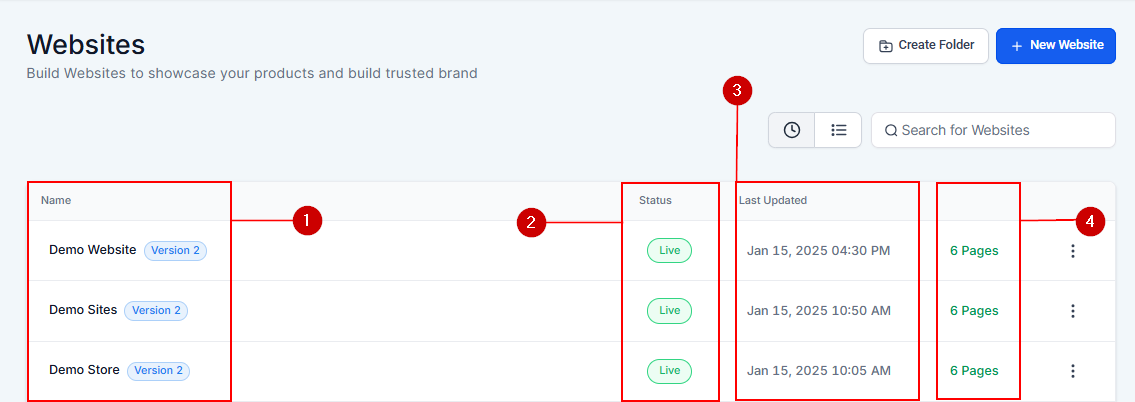Sort by Last Updated column header
This screenshot has width=1135, height=402.
(773, 200)
